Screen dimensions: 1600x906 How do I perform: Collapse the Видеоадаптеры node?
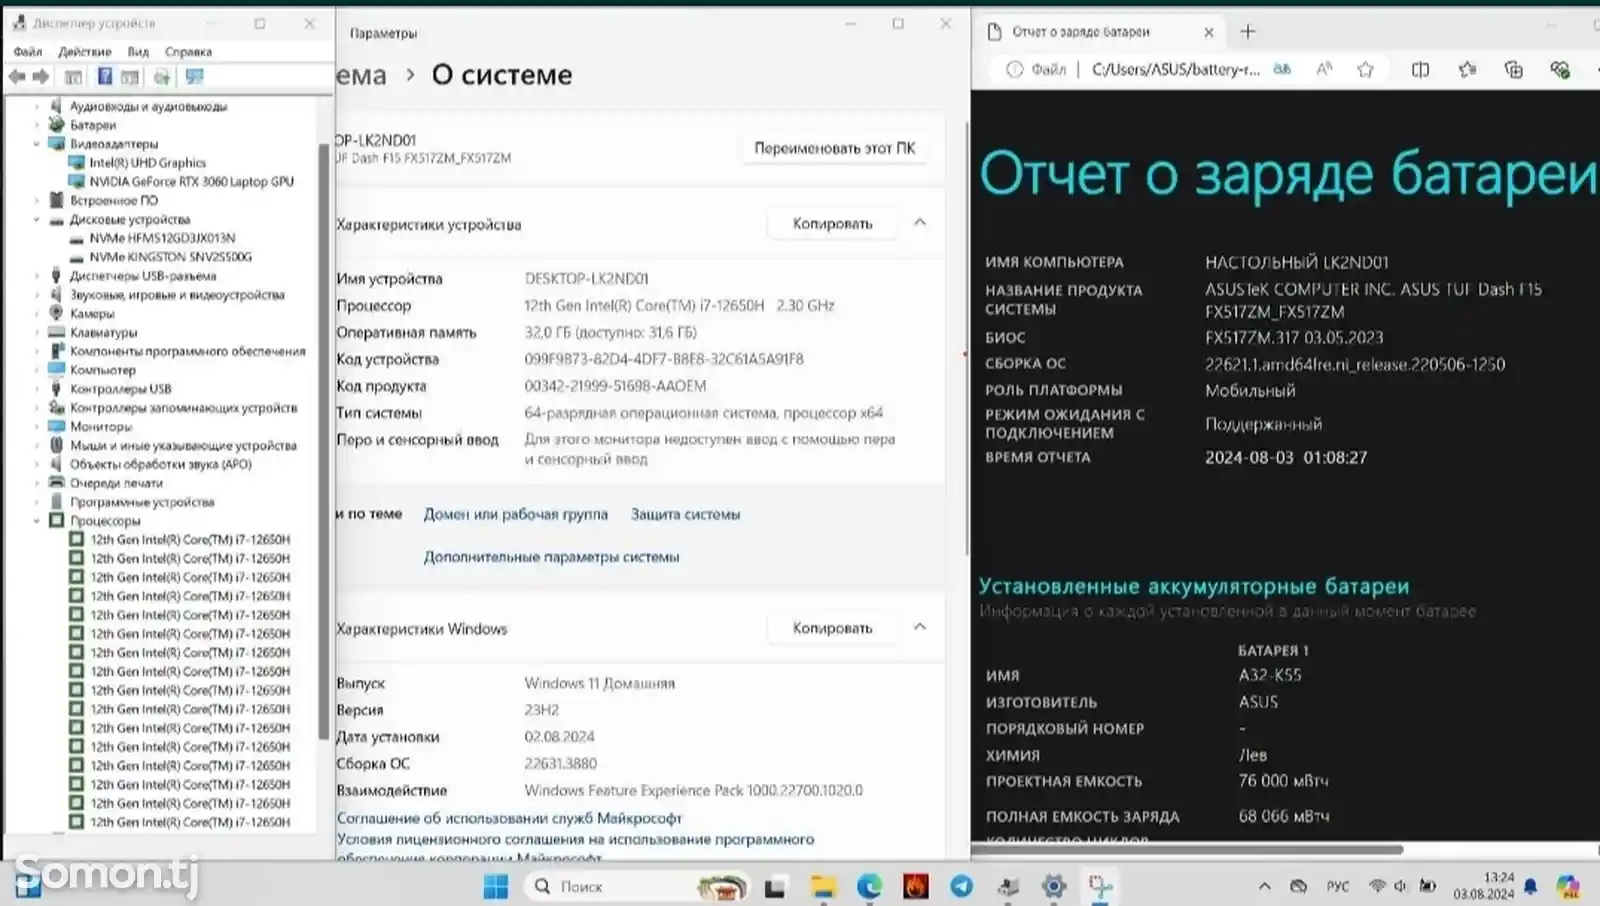coord(37,144)
